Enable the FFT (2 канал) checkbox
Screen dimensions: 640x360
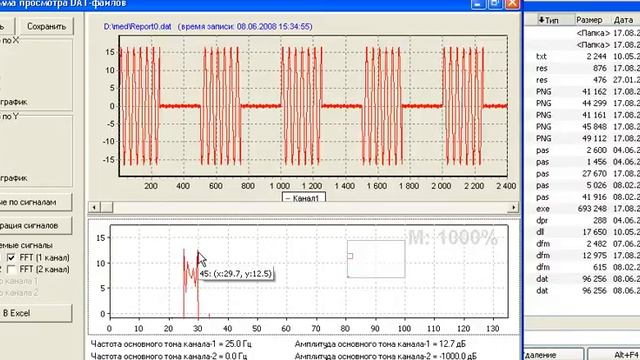click(11, 269)
